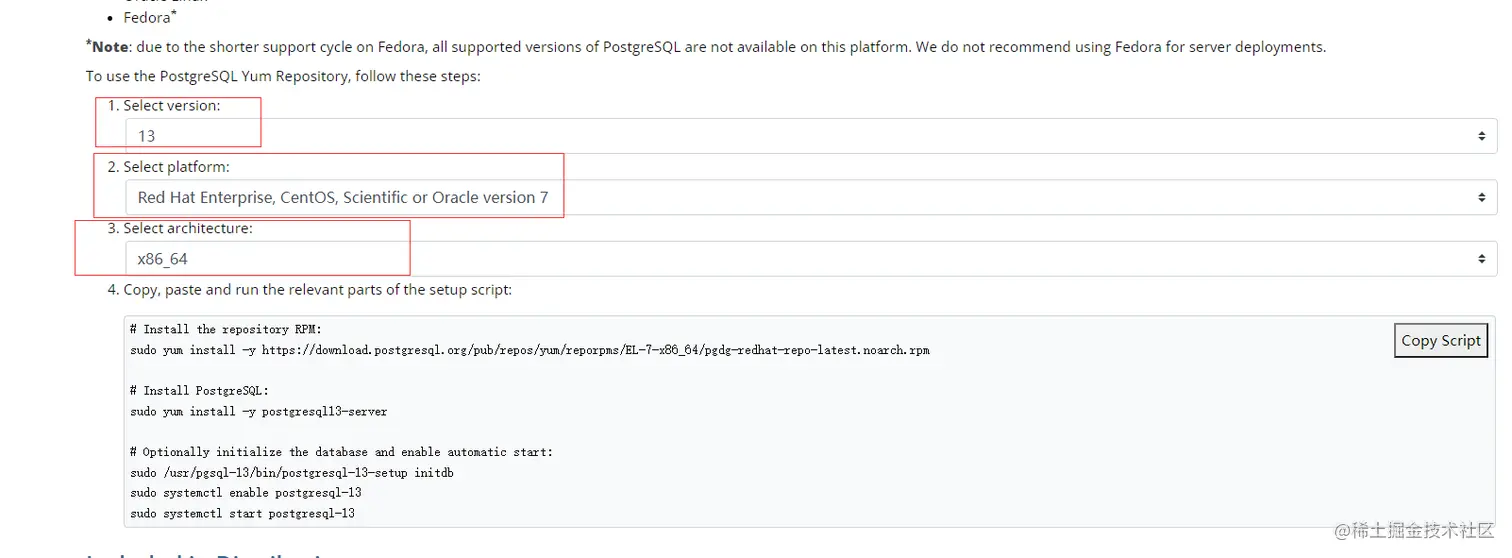The height and width of the screenshot is (558, 1512).
Task: Click the 'sudo systemctl start postgresql-13' line
Action: 242,513
